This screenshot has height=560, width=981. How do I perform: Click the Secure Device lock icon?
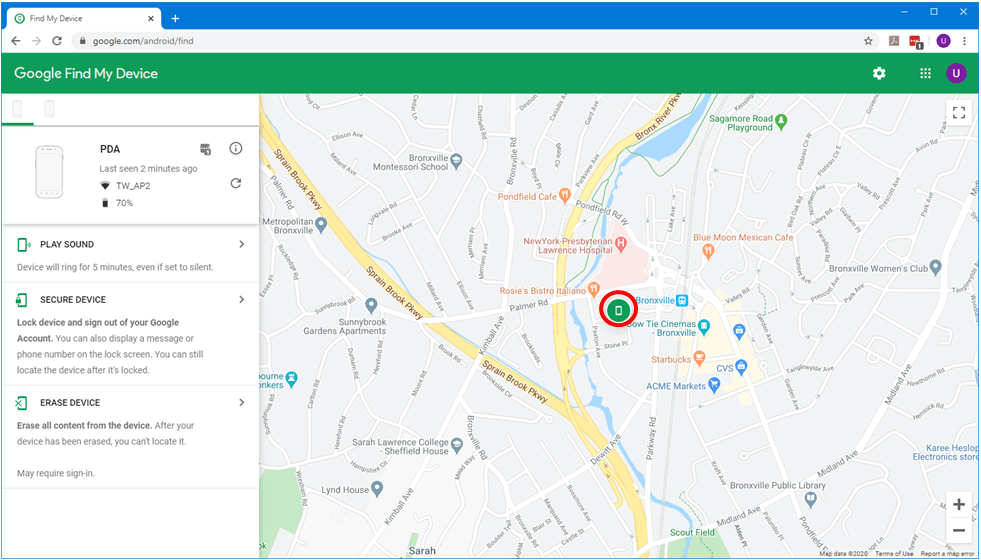point(23,300)
